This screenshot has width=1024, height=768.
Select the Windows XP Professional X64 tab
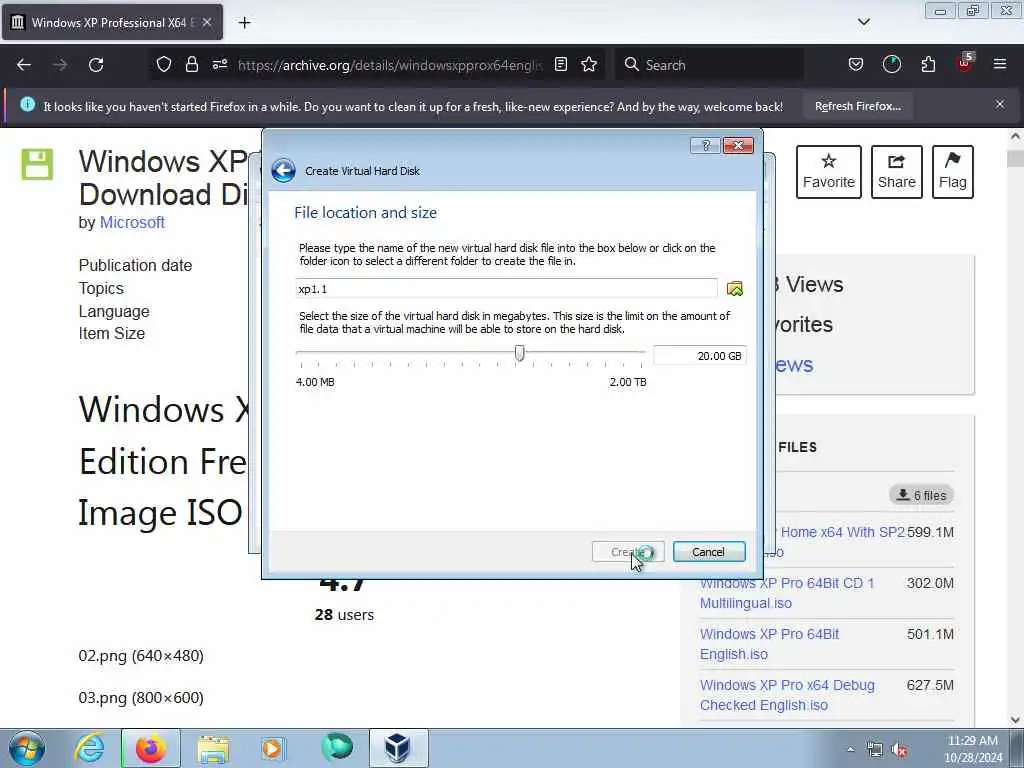pos(112,22)
